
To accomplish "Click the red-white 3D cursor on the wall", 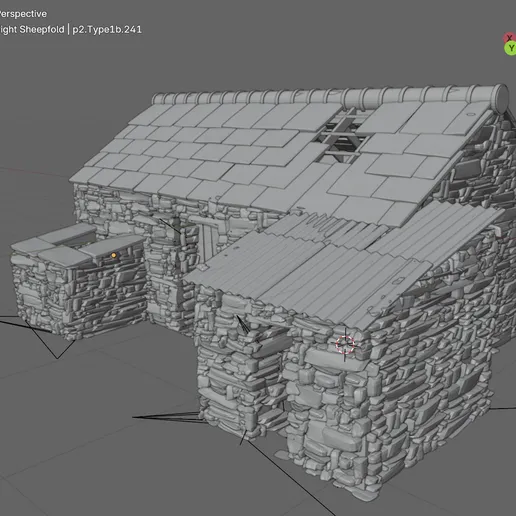I will tap(345, 344).
